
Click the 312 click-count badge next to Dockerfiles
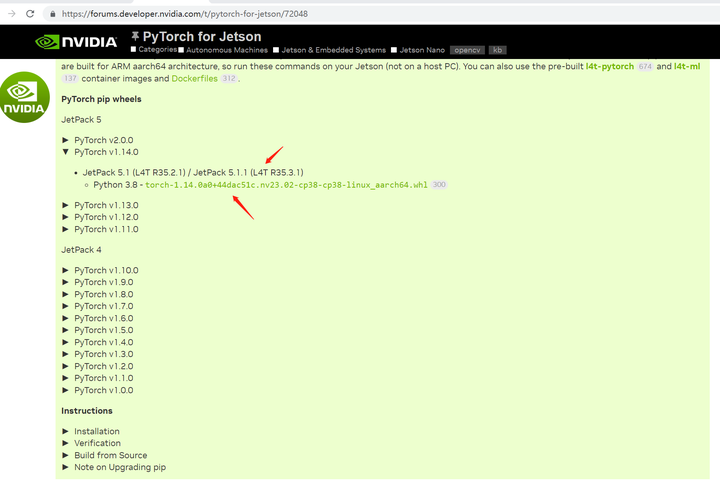point(229,79)
